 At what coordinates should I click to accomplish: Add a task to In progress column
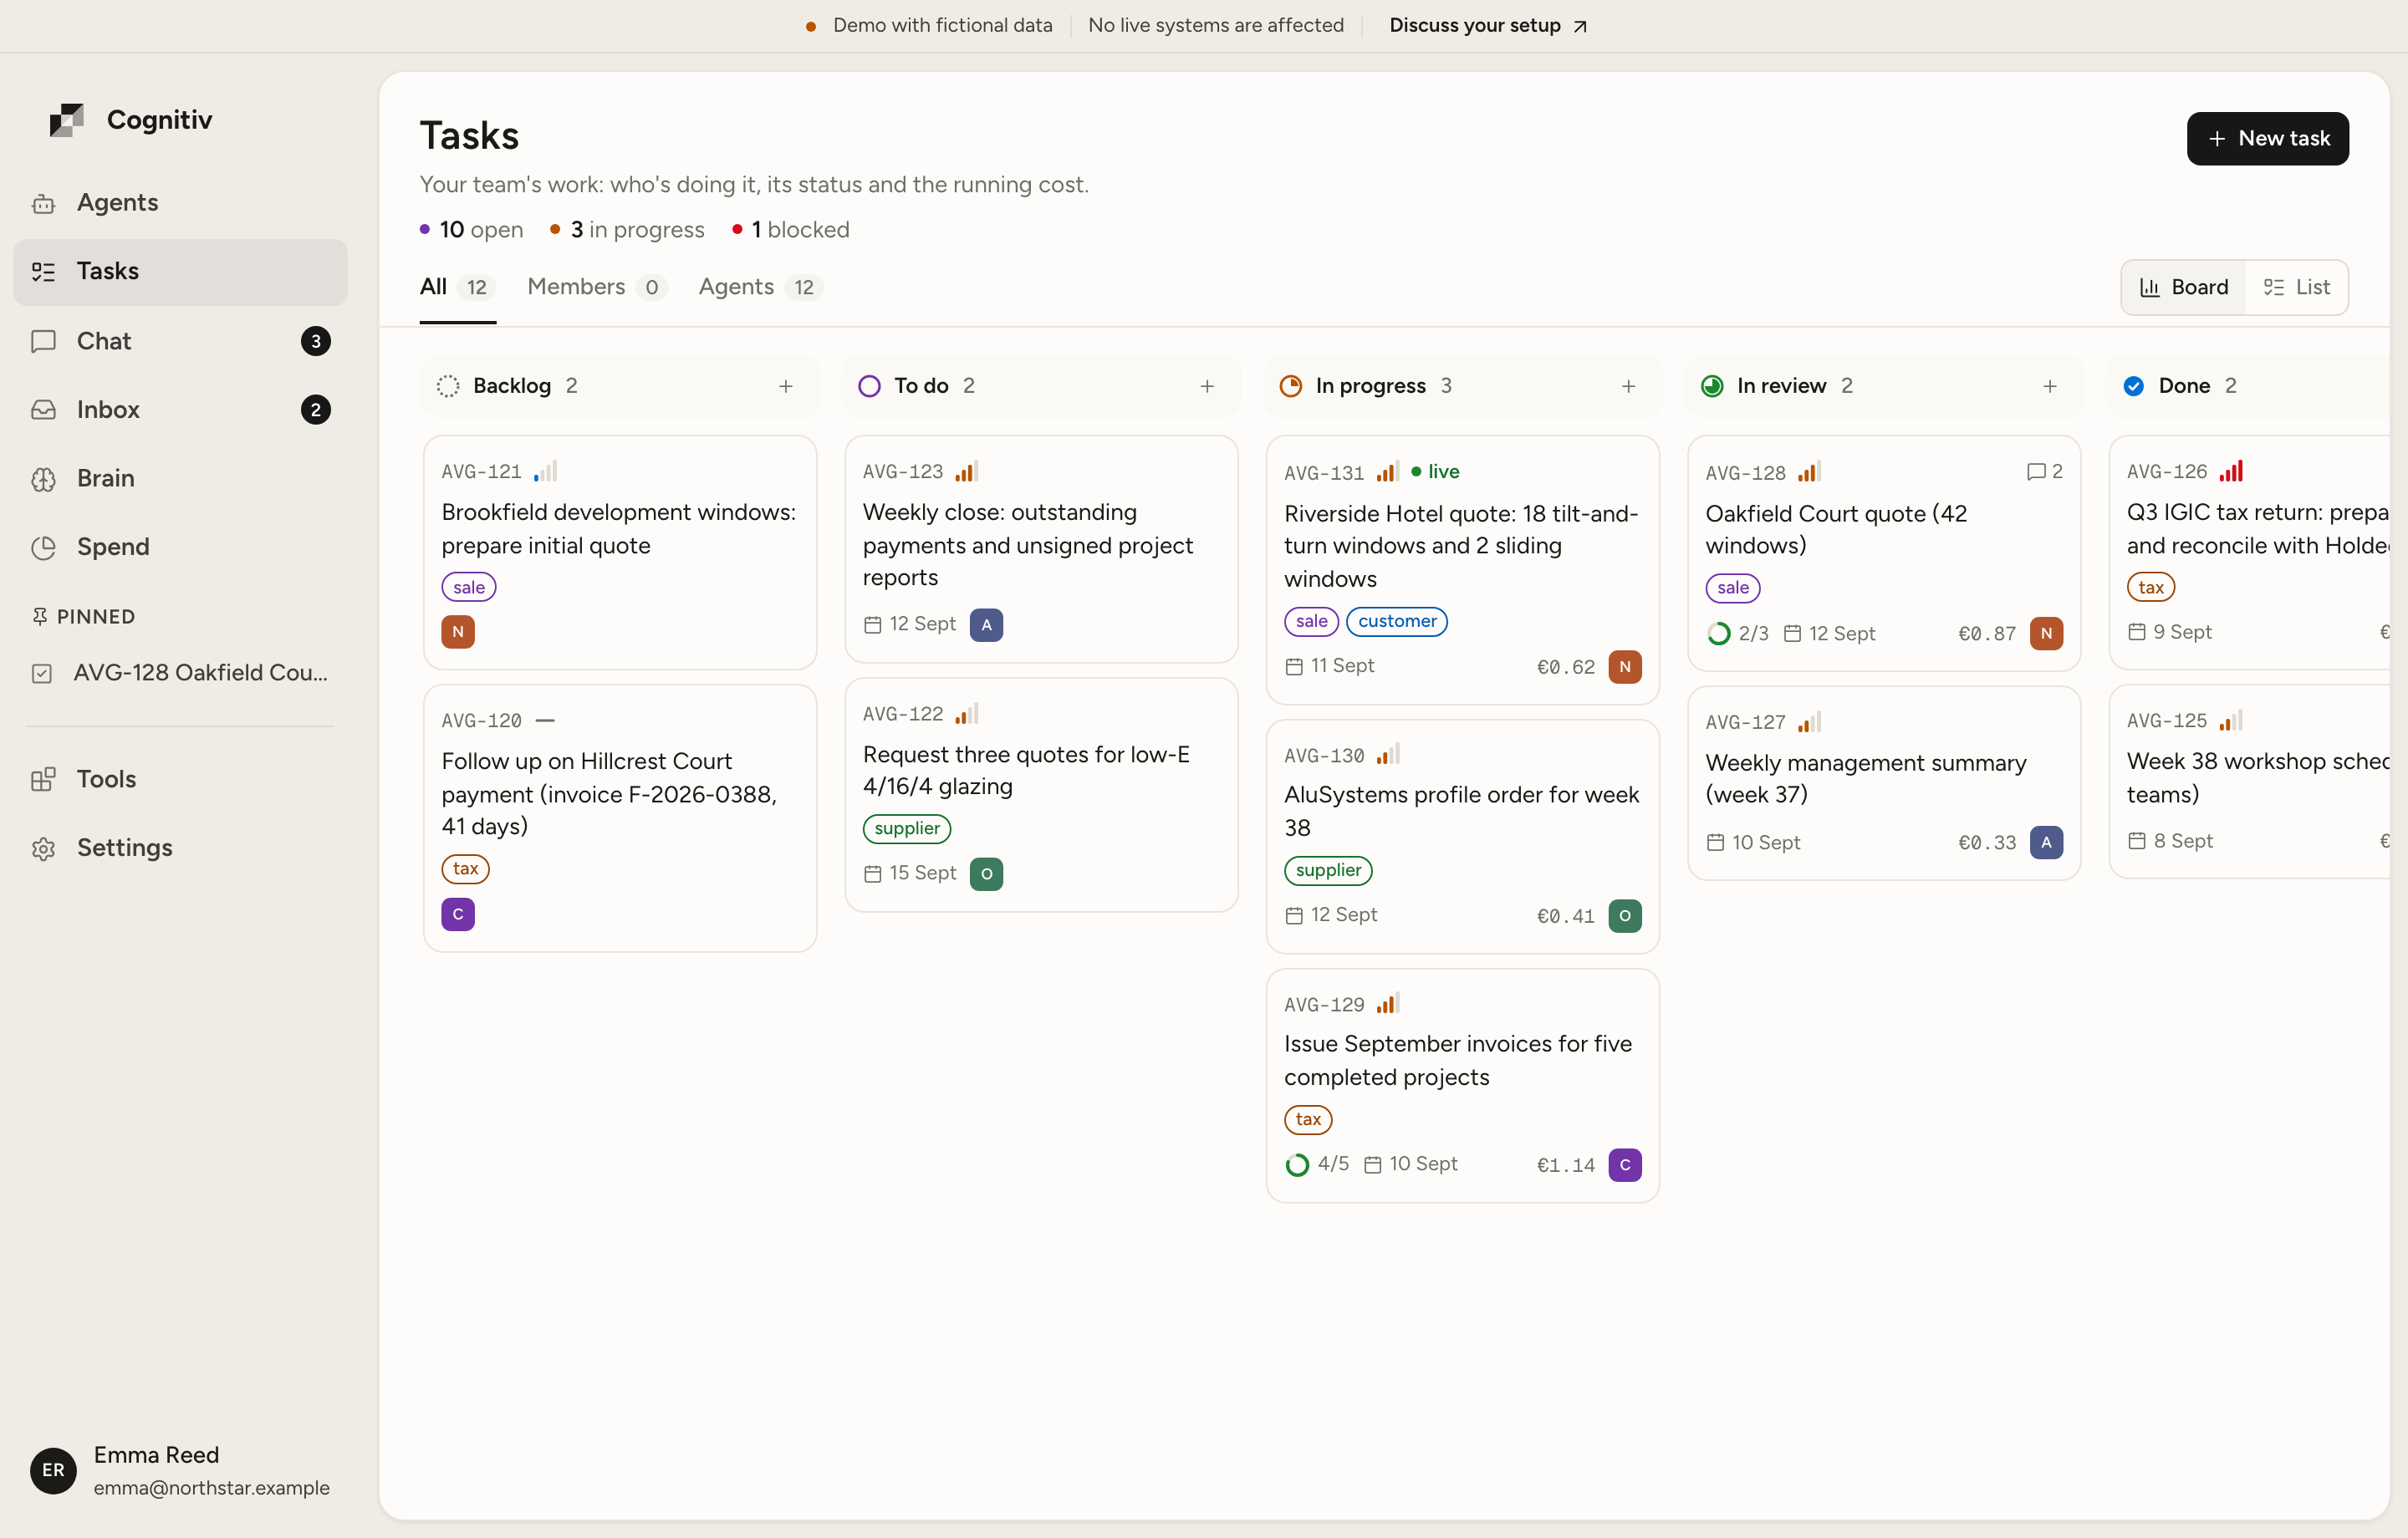pos(1628,386)
